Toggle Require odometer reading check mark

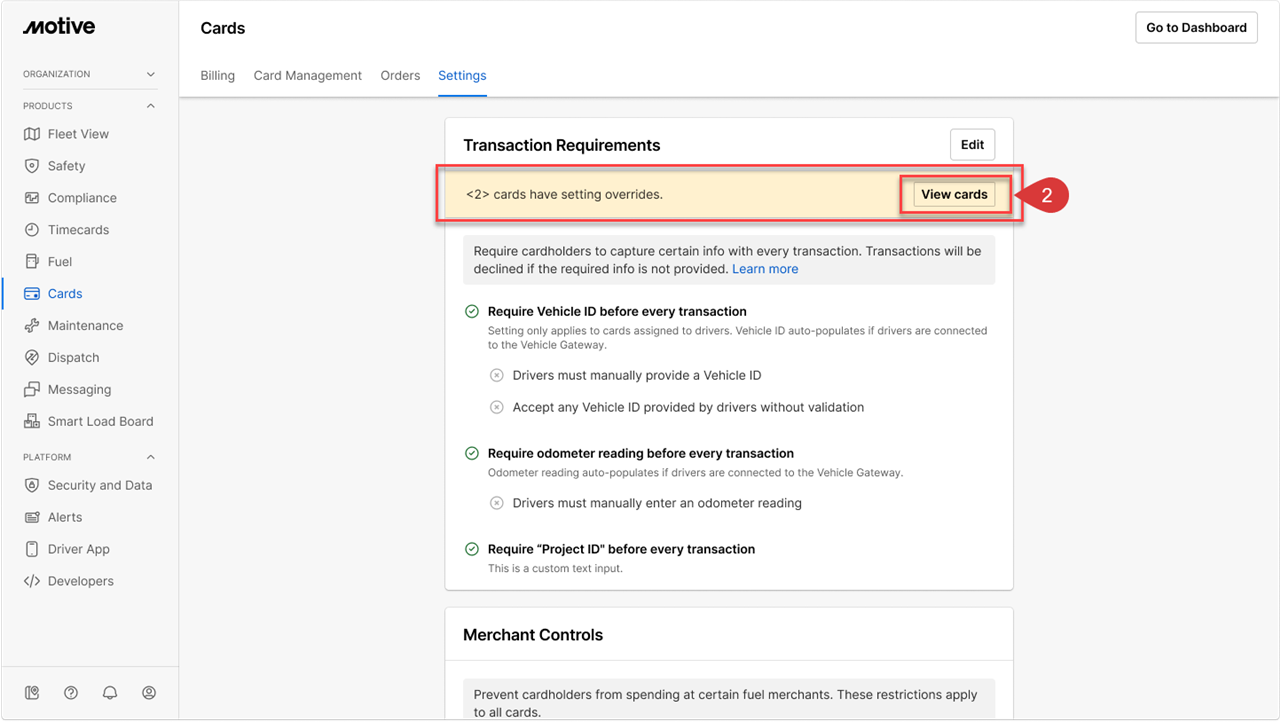pos(472,454)
